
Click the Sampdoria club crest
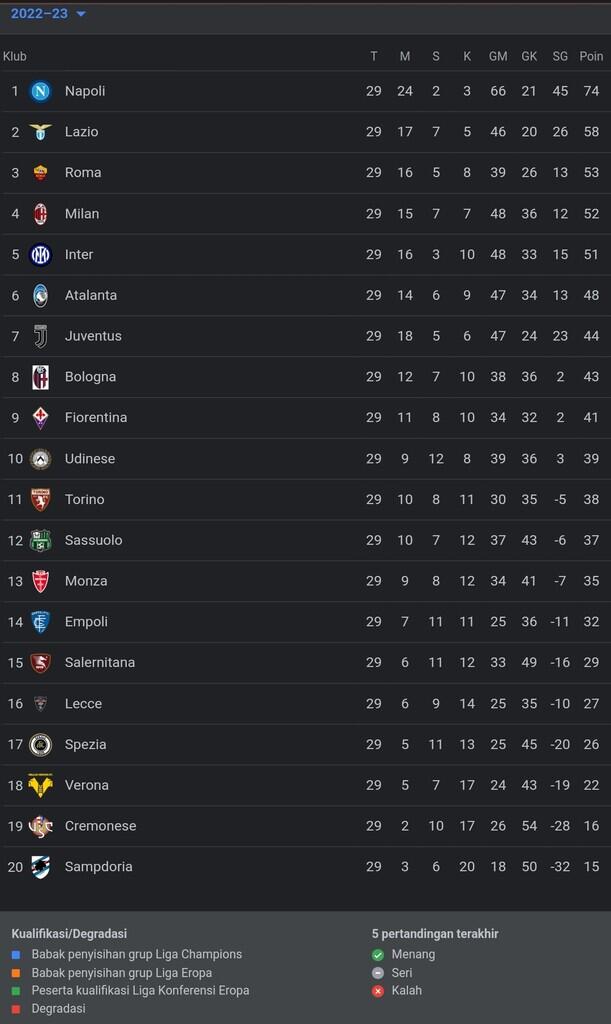tap(41, 867)
